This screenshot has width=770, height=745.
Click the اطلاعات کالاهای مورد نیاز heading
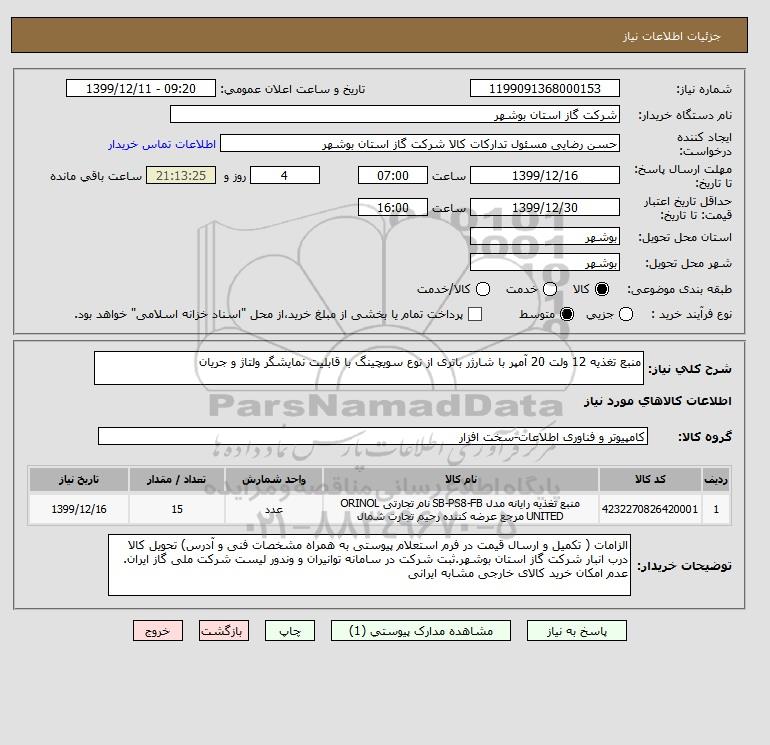[658, 401]
